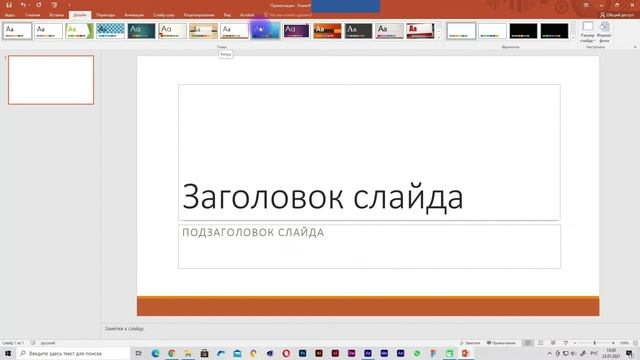The image size is (640, 360).
Task: Switch to the Анимация ribbon tab
Action: click(134, 15)
